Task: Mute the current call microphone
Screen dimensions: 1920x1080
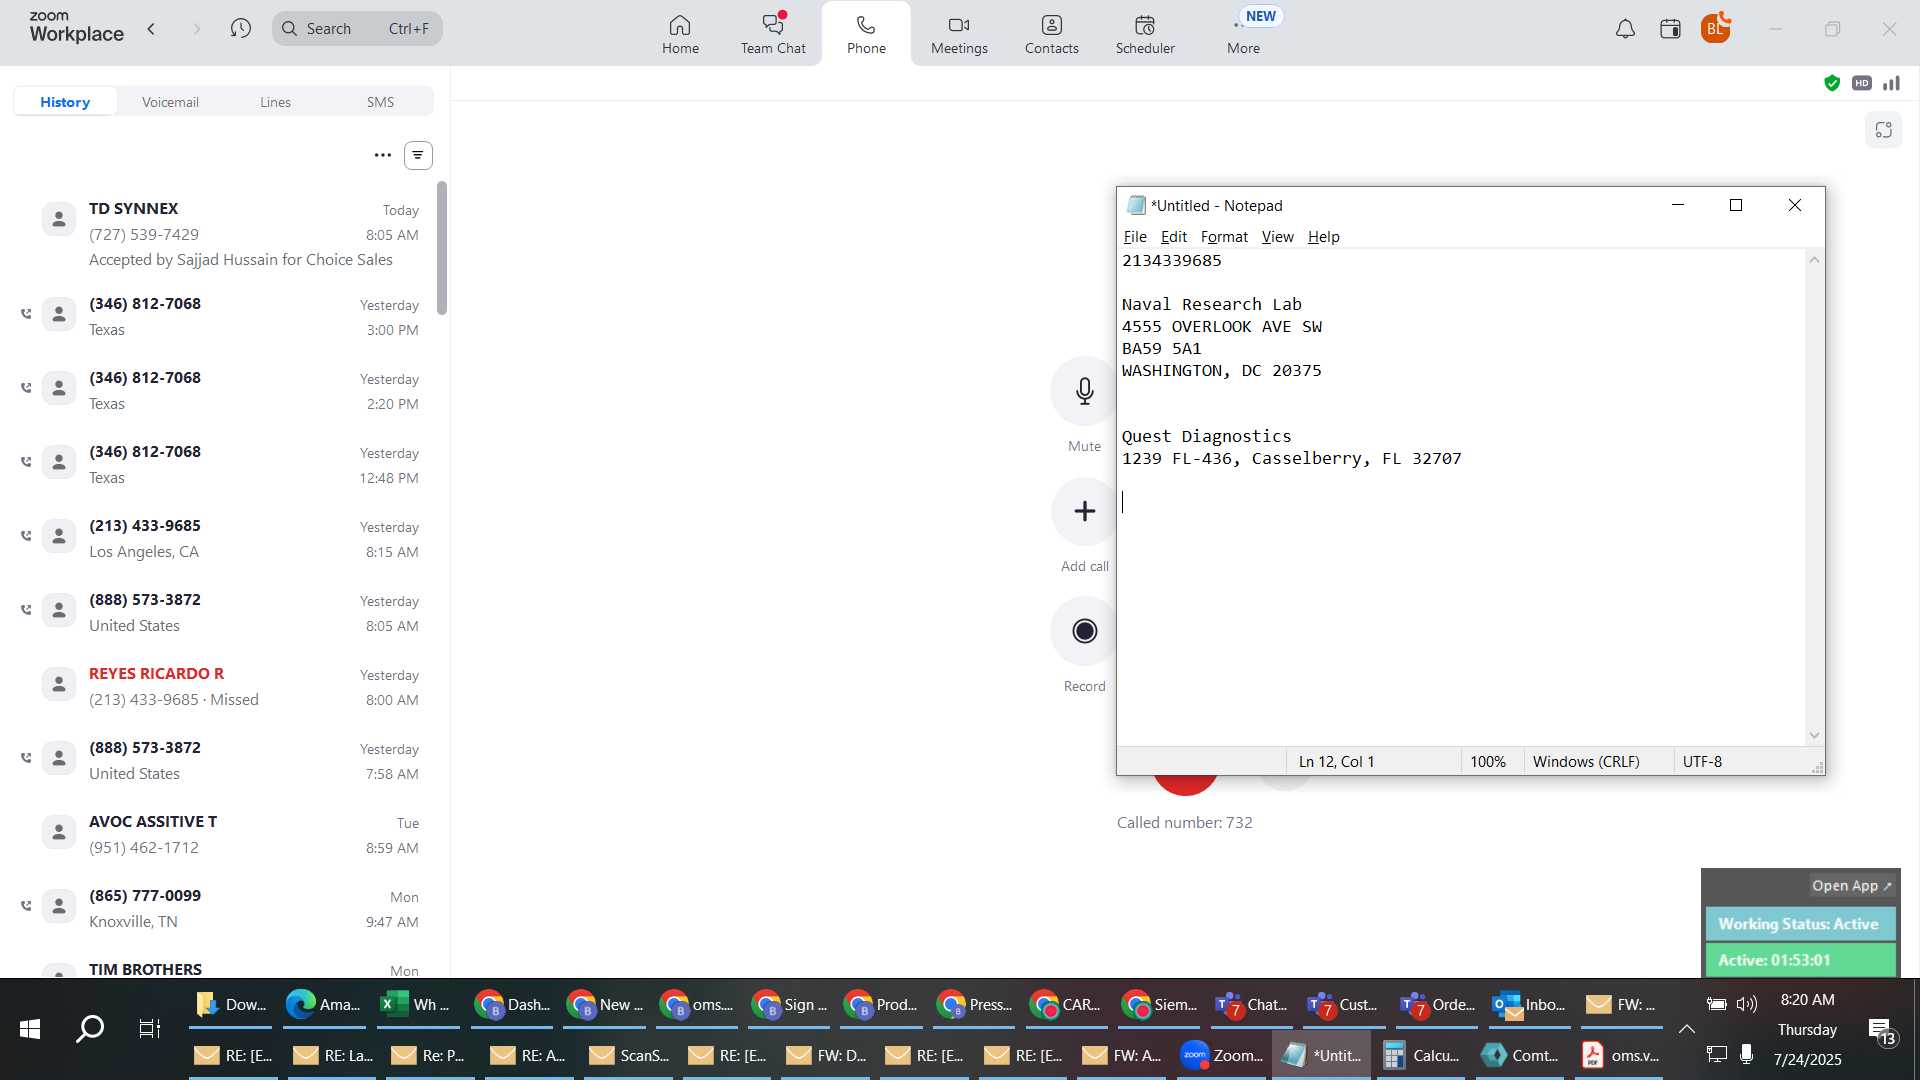Action: [x=1084, y=391]
